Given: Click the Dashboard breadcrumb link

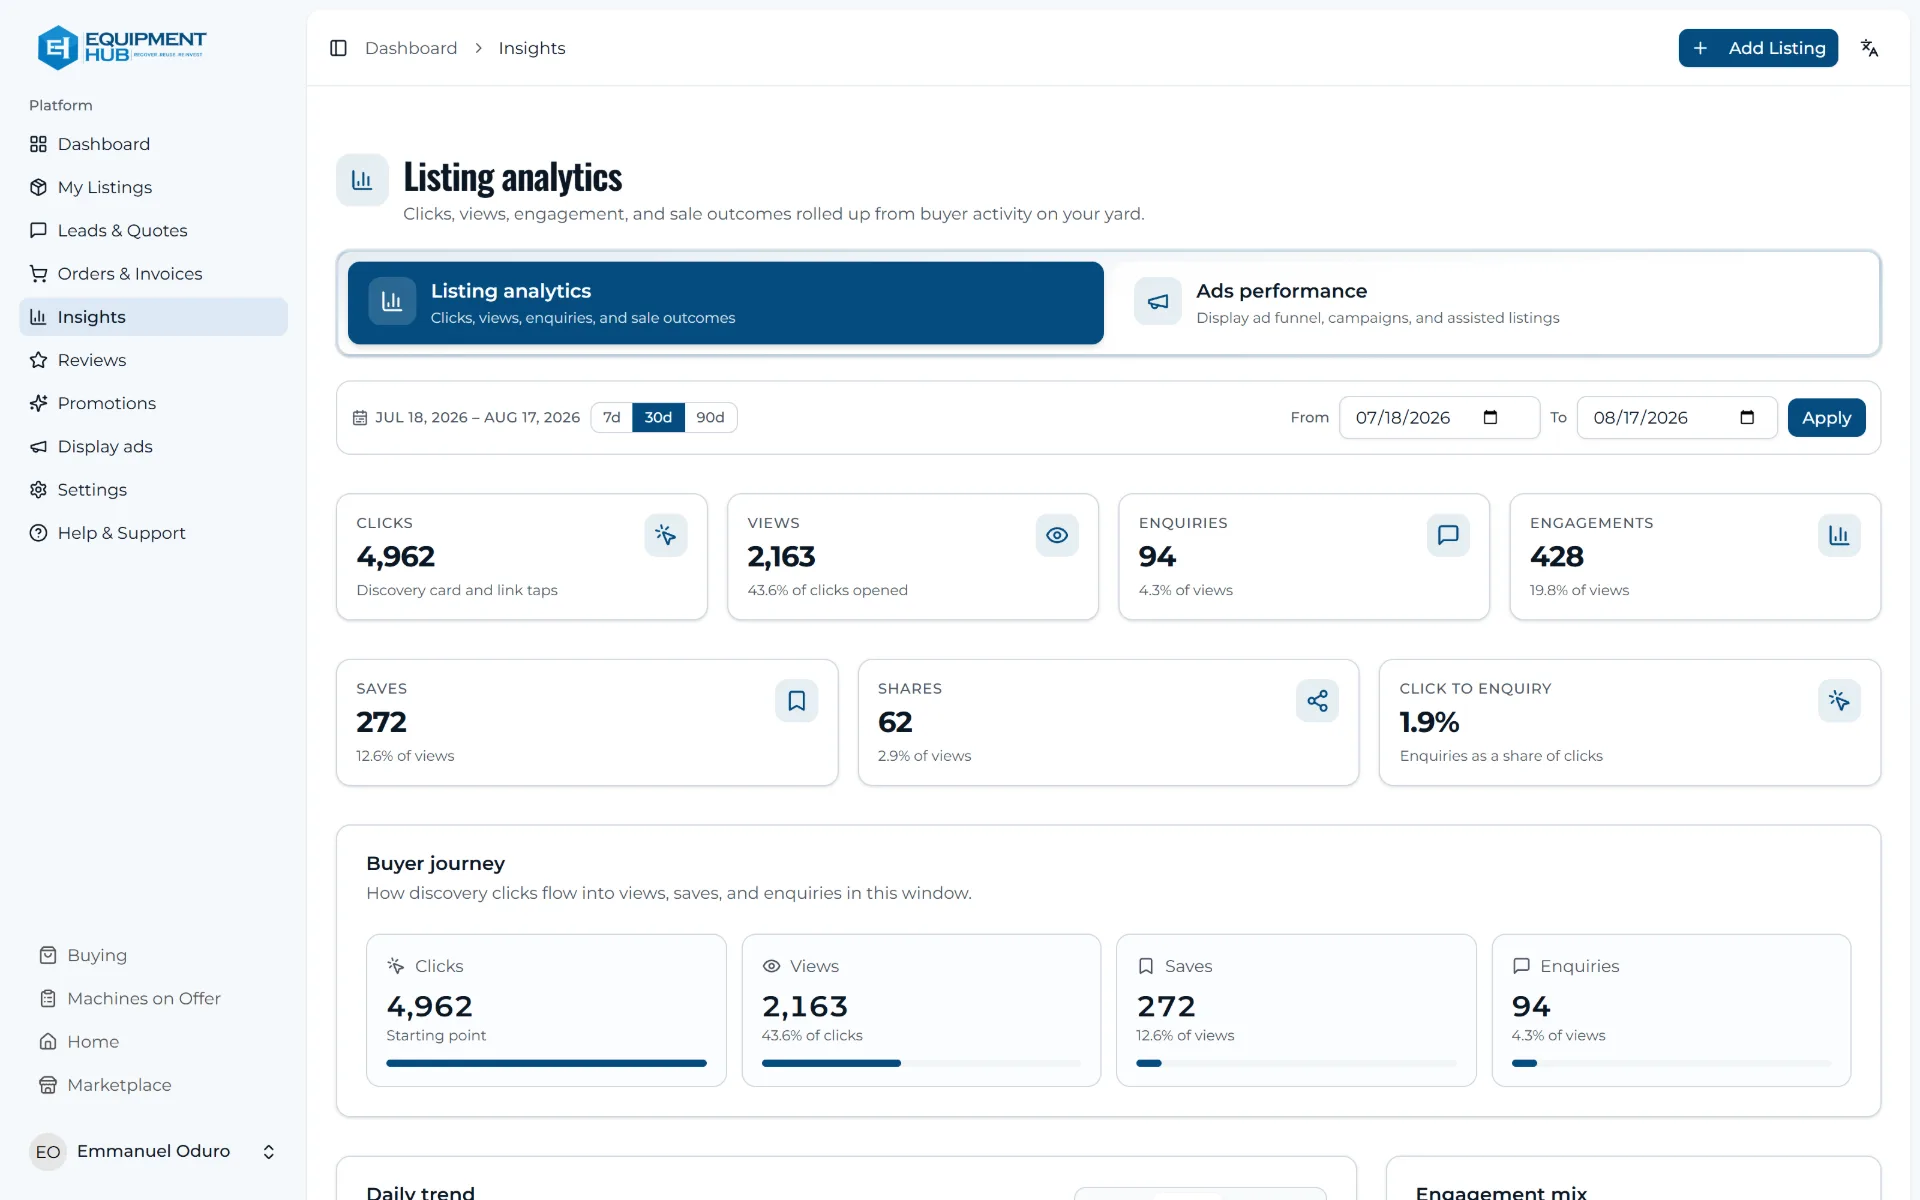Looking at the screenshot, I should 411,48.
